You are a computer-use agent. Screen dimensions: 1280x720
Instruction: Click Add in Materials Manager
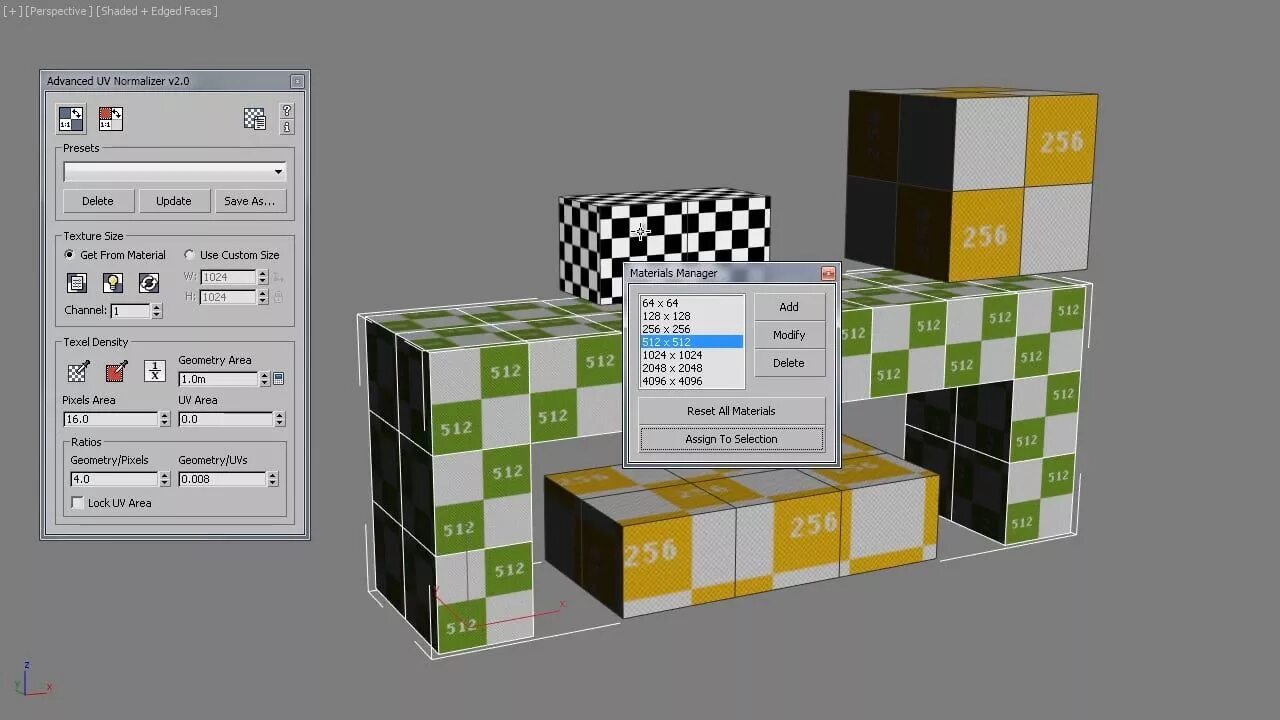(789, 307)
